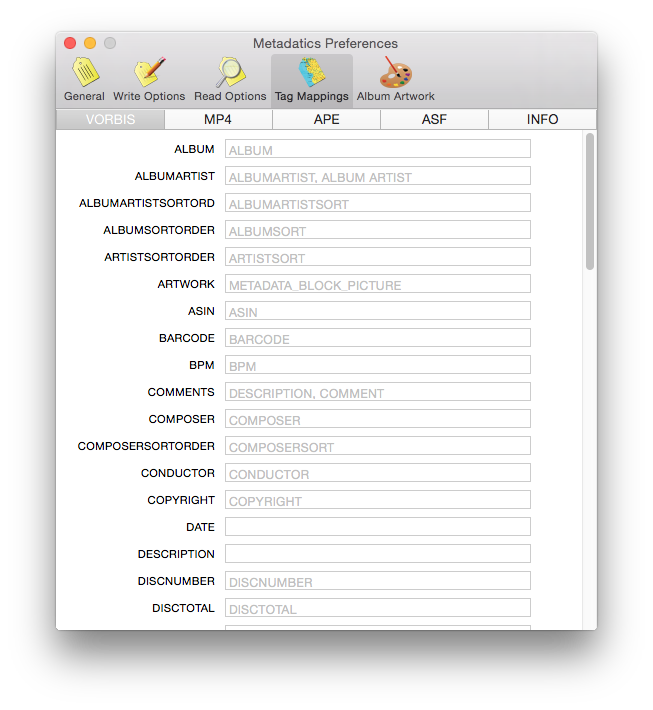Edit the DISCNUMBER mapping field
Viewport: 653px width, 710px height.
coord(378,580)
